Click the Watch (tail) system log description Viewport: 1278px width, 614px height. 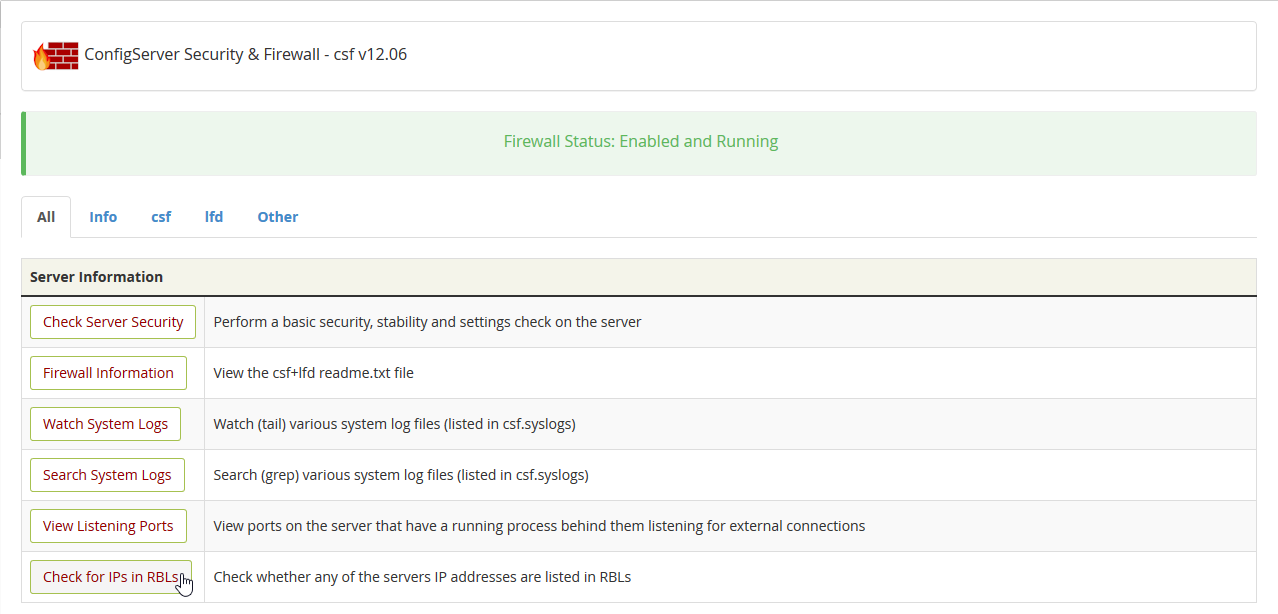pyautogui.click(x=394, y=424)
